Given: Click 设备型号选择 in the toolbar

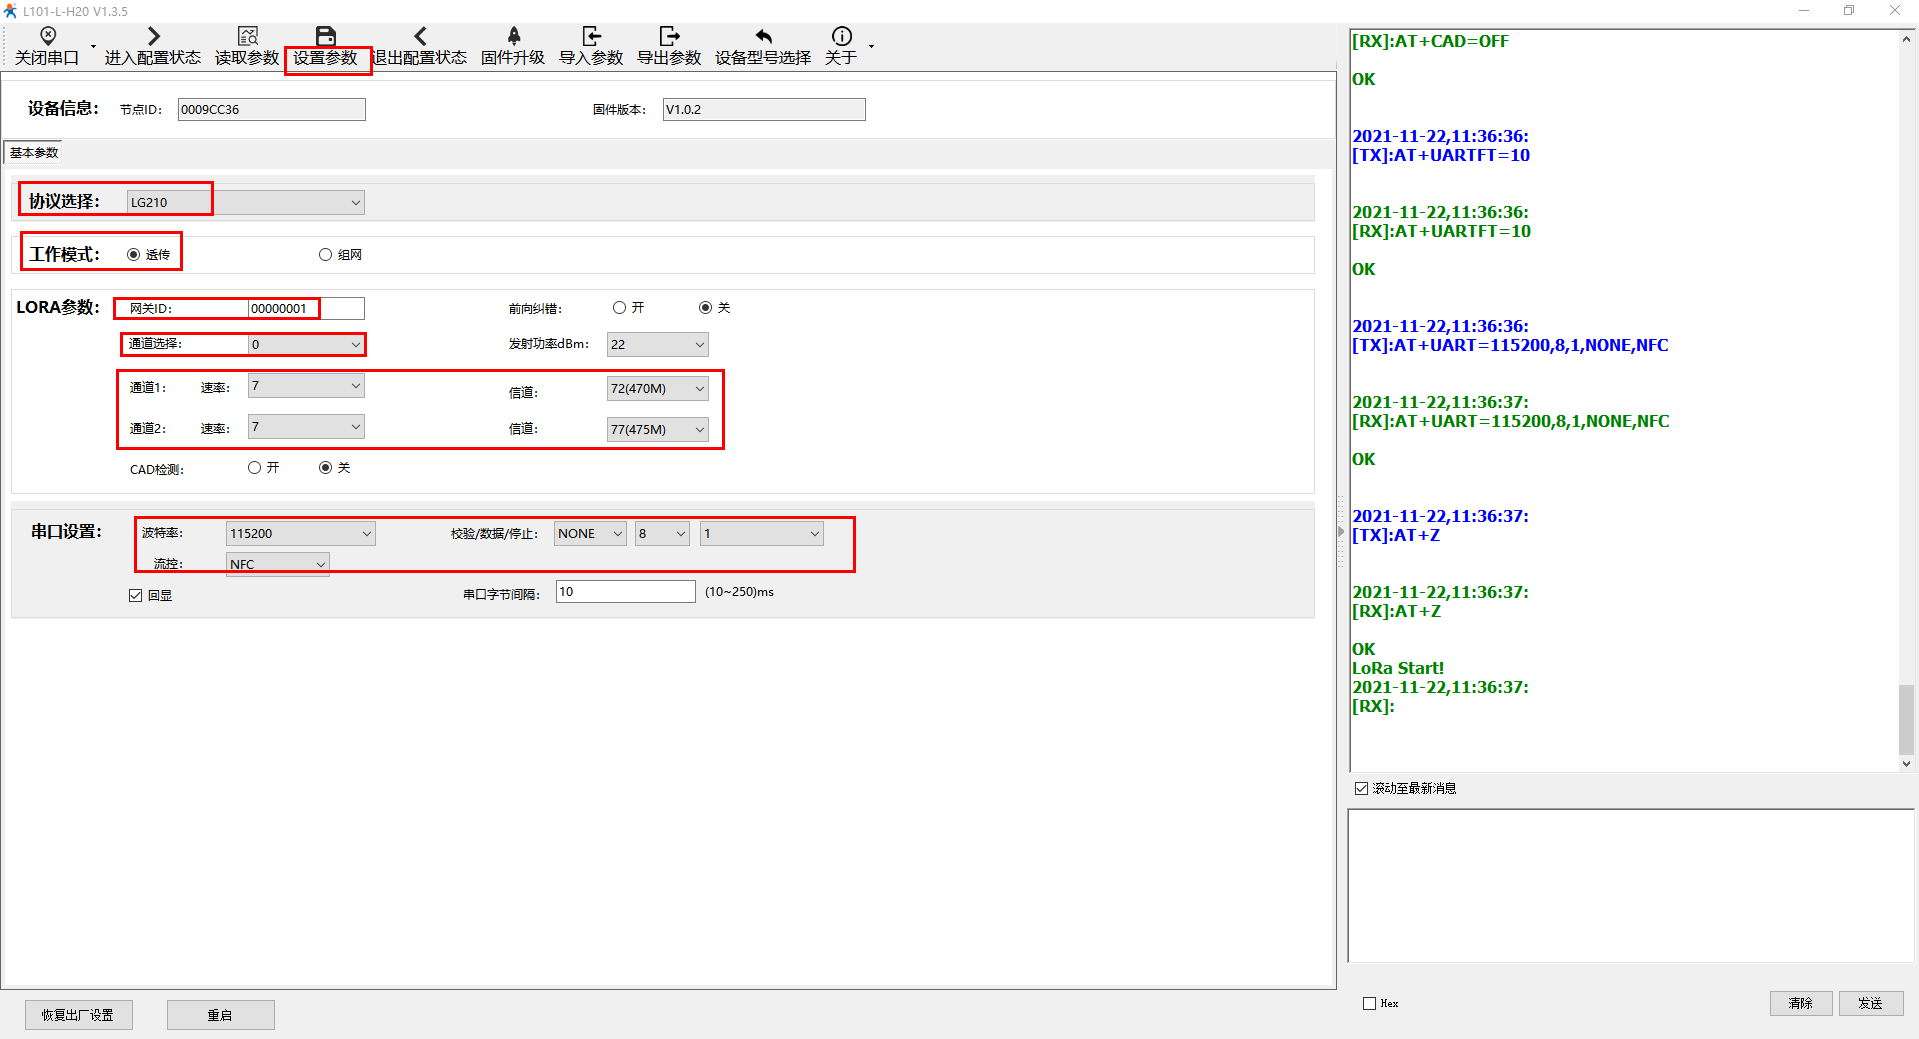Looking at the screenshot, I should pyautogui.click(x=762, y=47).
